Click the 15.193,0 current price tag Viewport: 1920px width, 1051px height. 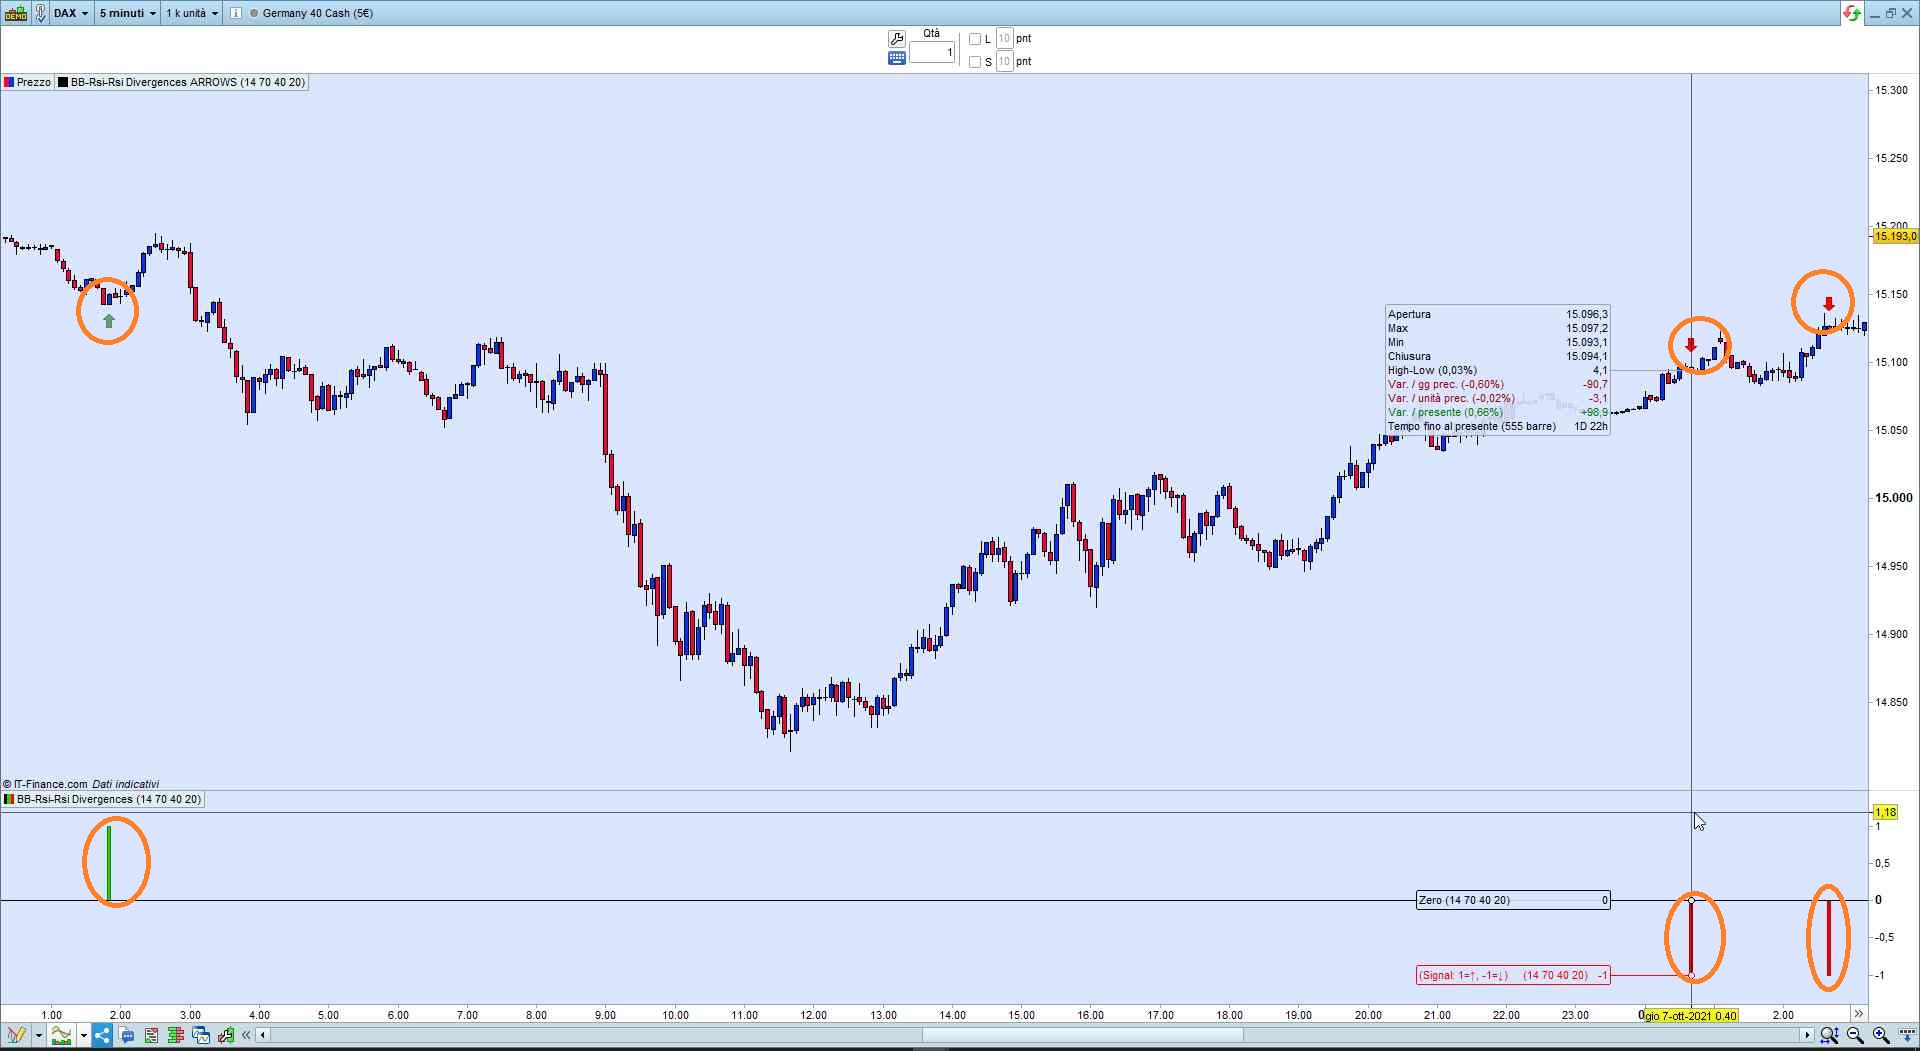click(1895, 236)
